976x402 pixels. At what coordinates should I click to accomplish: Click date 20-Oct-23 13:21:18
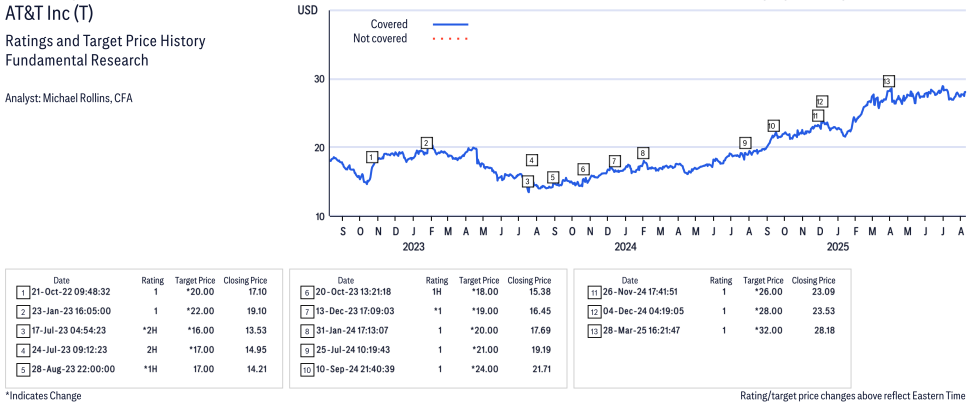pyautogui.click(x=355, y=291)
